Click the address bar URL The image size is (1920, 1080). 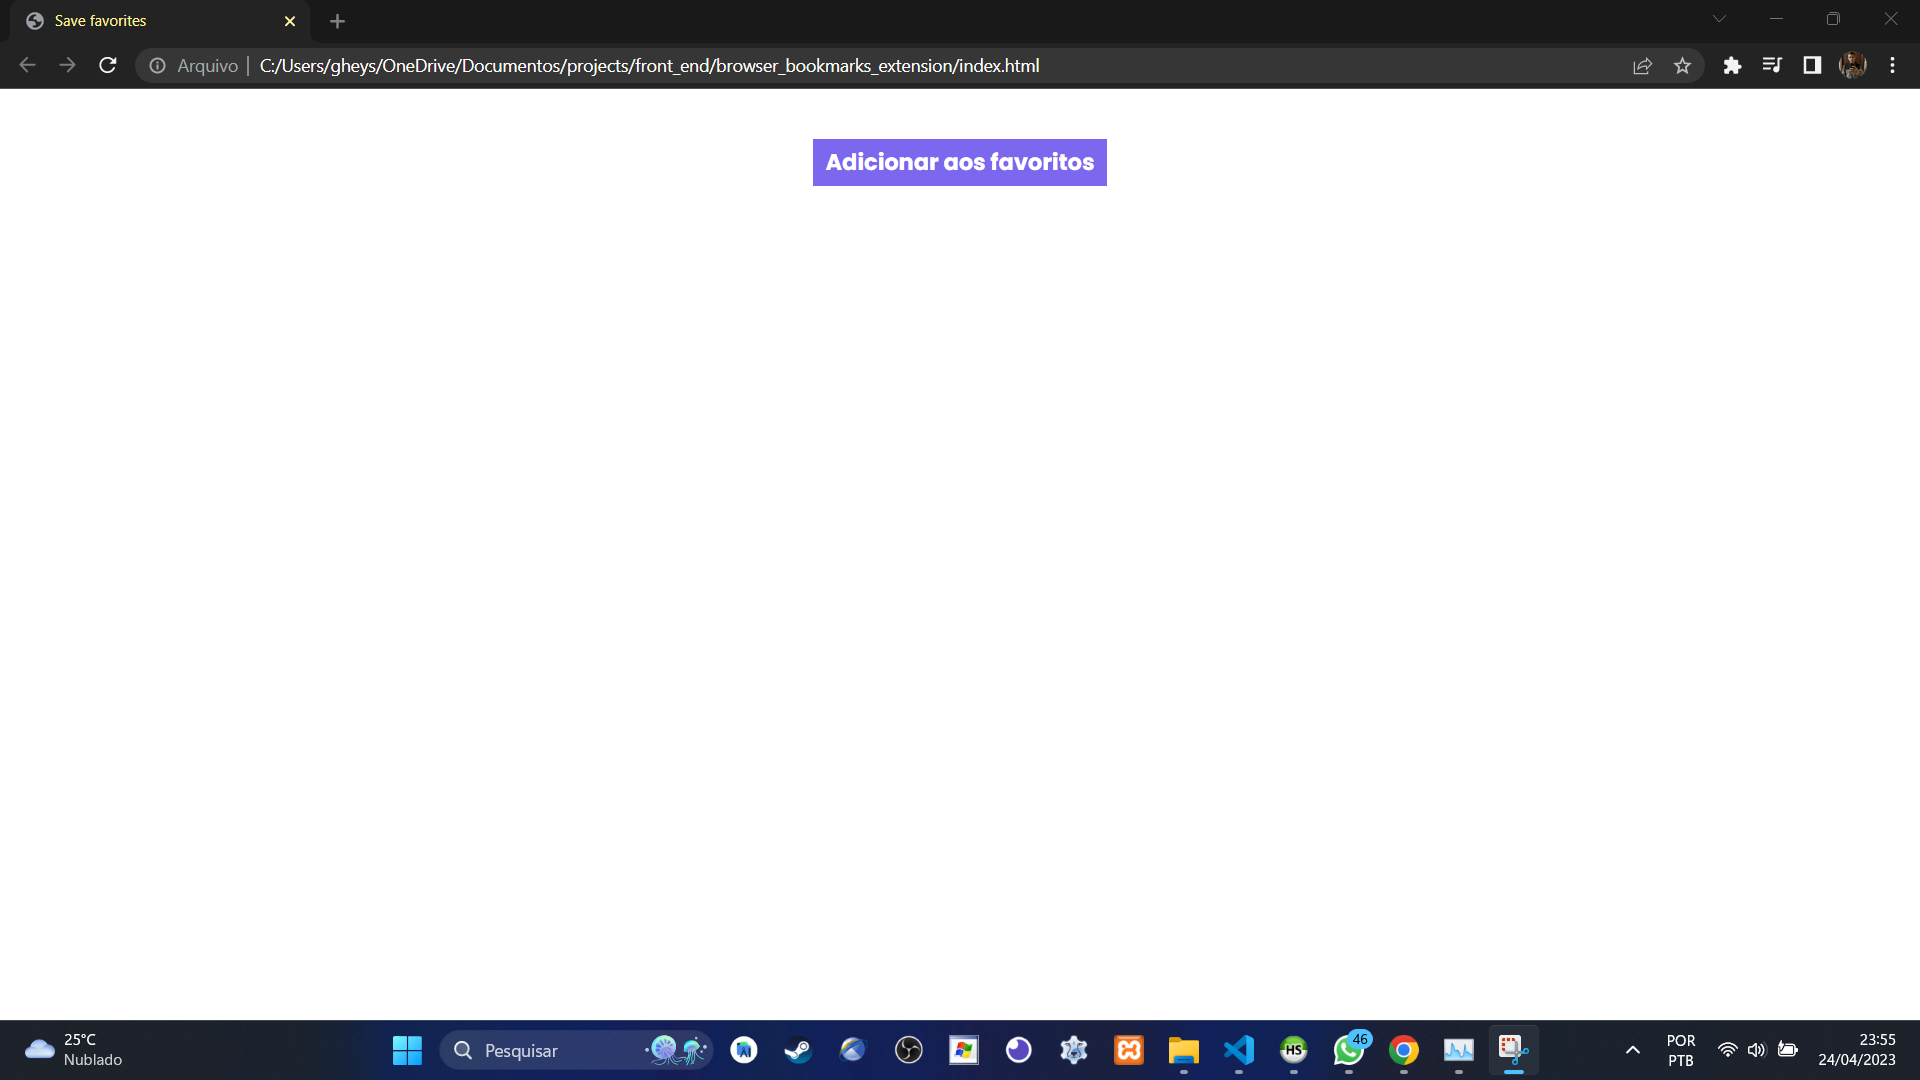(650, 66)
